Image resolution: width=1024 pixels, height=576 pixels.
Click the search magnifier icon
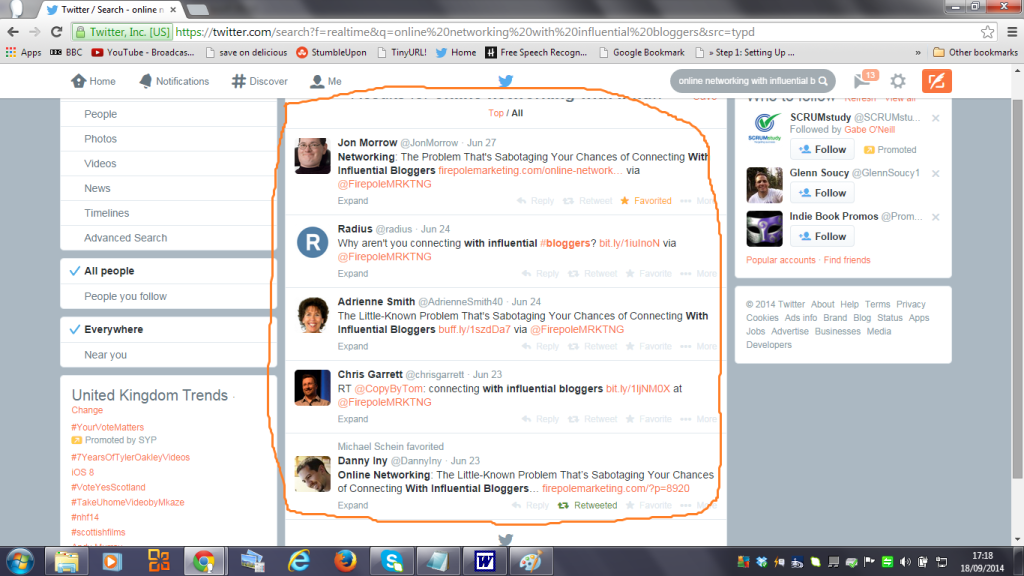point(823,81)
